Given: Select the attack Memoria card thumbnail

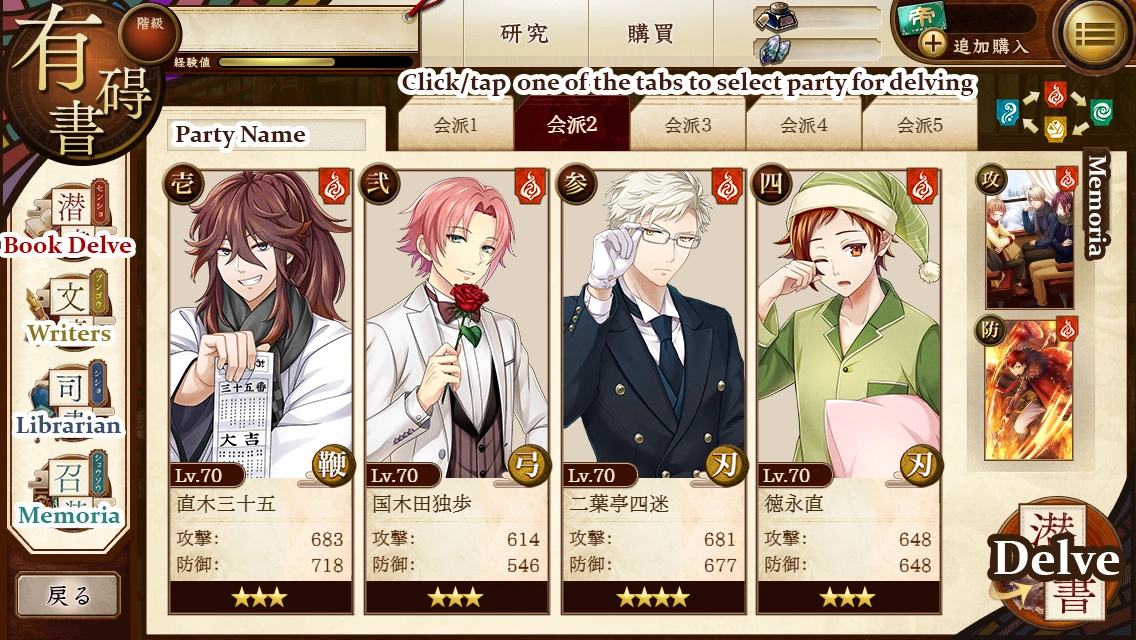Looking at the screenshot, I should [1027, 238].
